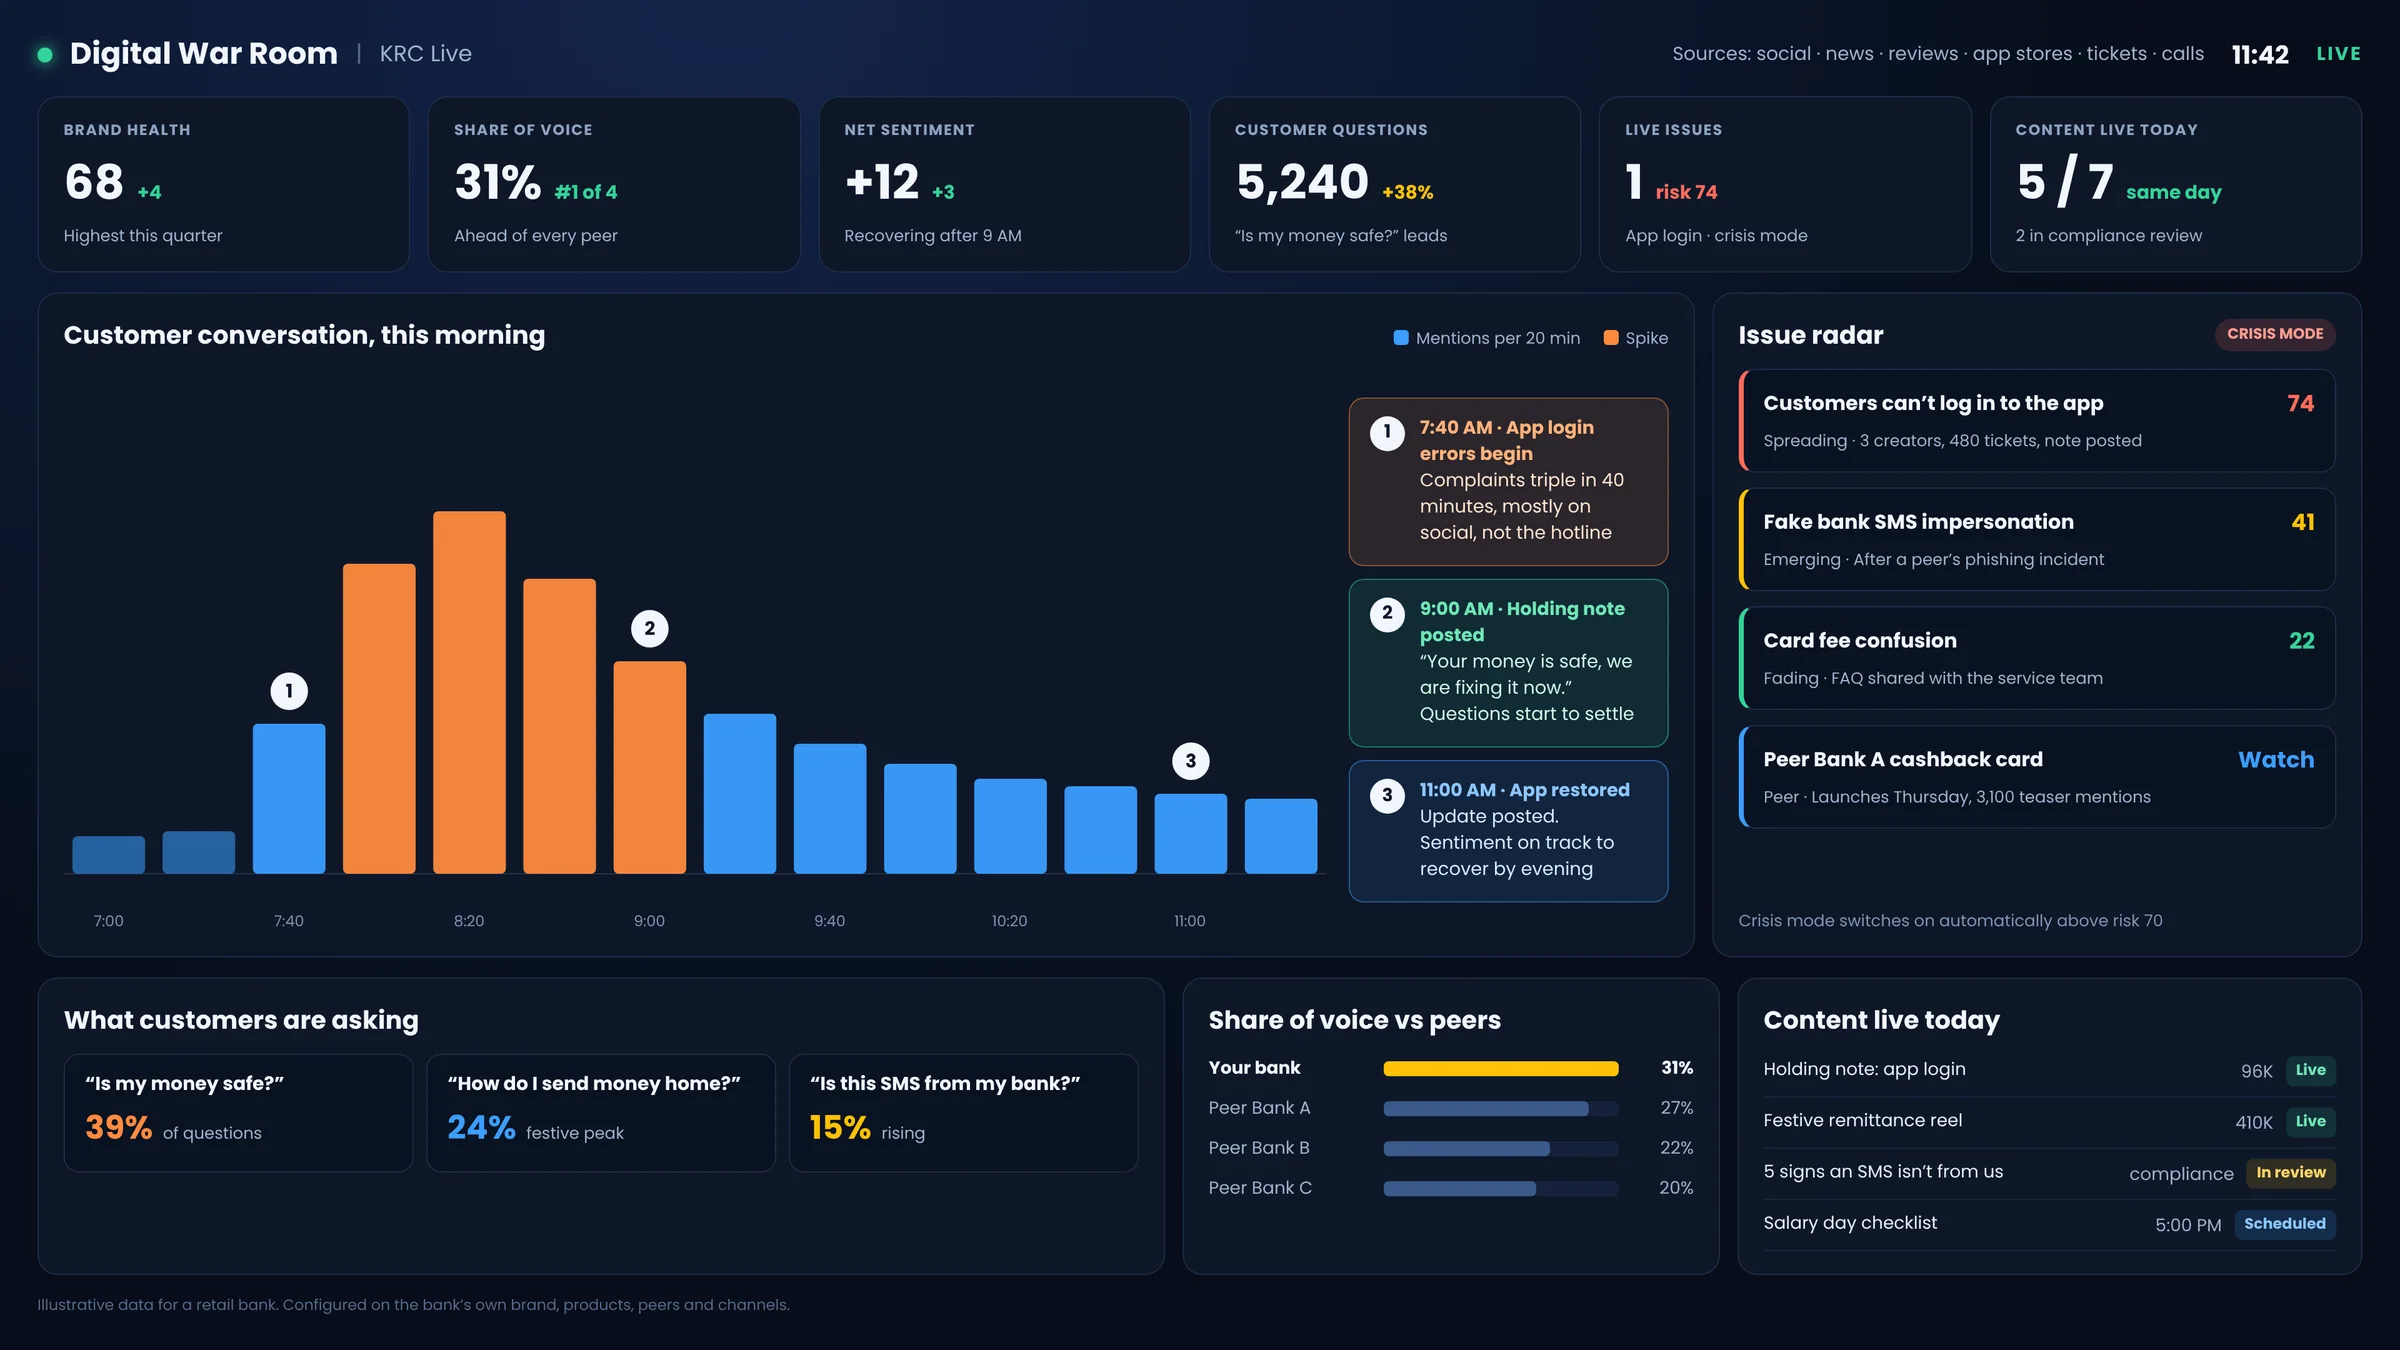Click the Customer Questions 5,240 tile
Viewport: 2400px width, 1350px height.
(1395, 184)
